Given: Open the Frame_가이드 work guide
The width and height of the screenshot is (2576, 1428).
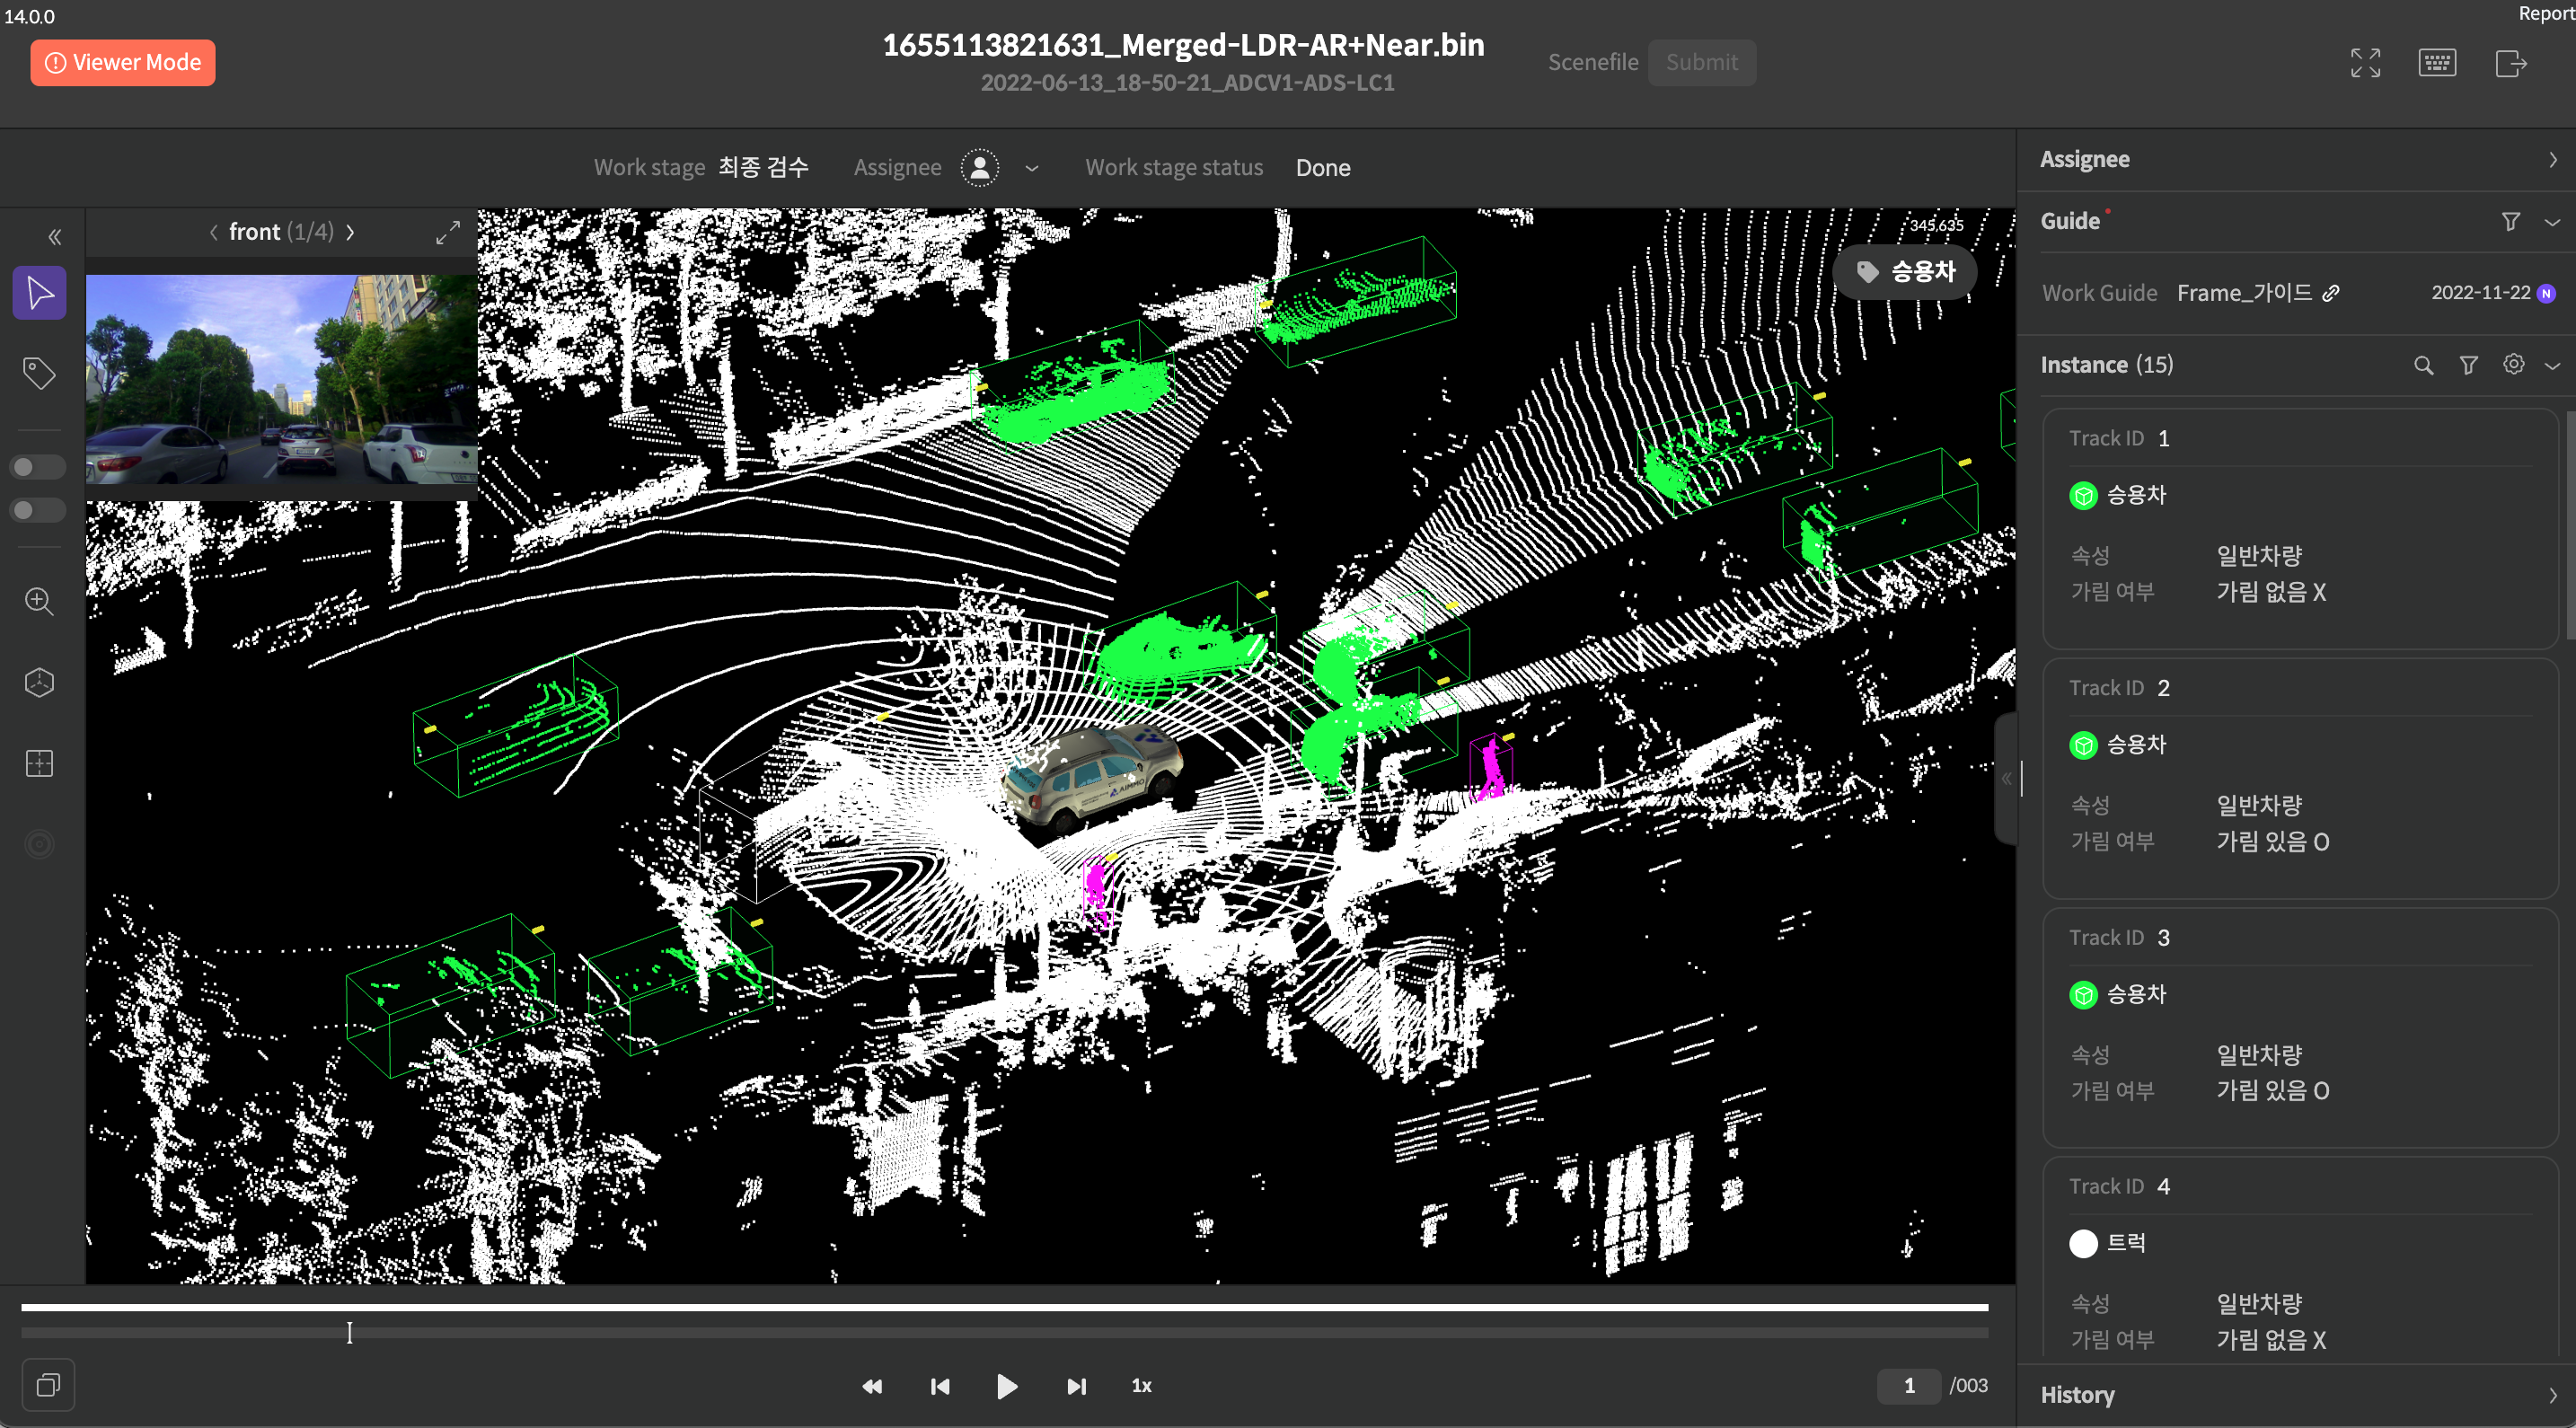Looking at the screenshot, I should [x=2244, y=293].
